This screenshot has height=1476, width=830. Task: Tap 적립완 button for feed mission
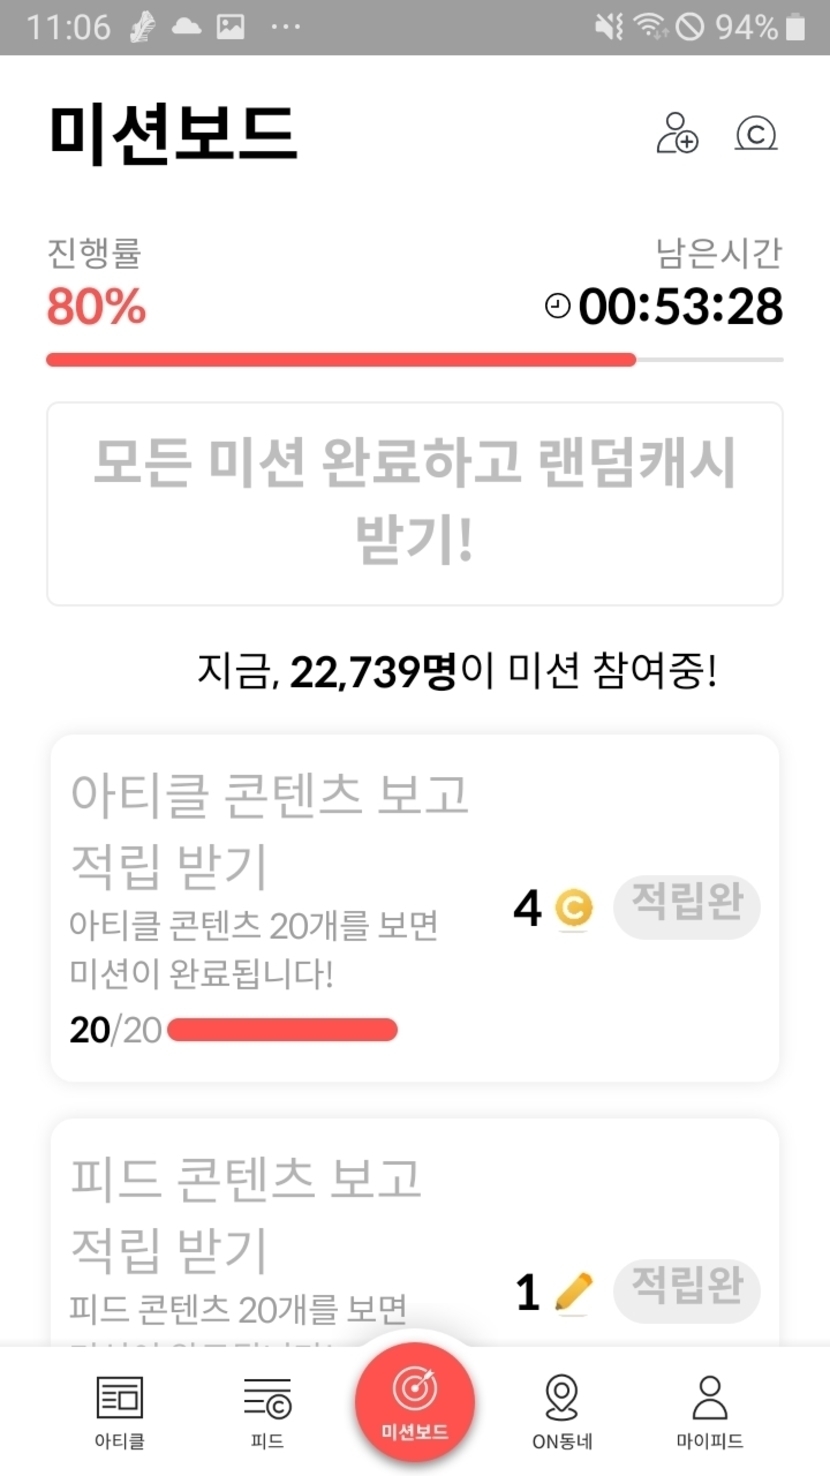(x=686, y=1290)
